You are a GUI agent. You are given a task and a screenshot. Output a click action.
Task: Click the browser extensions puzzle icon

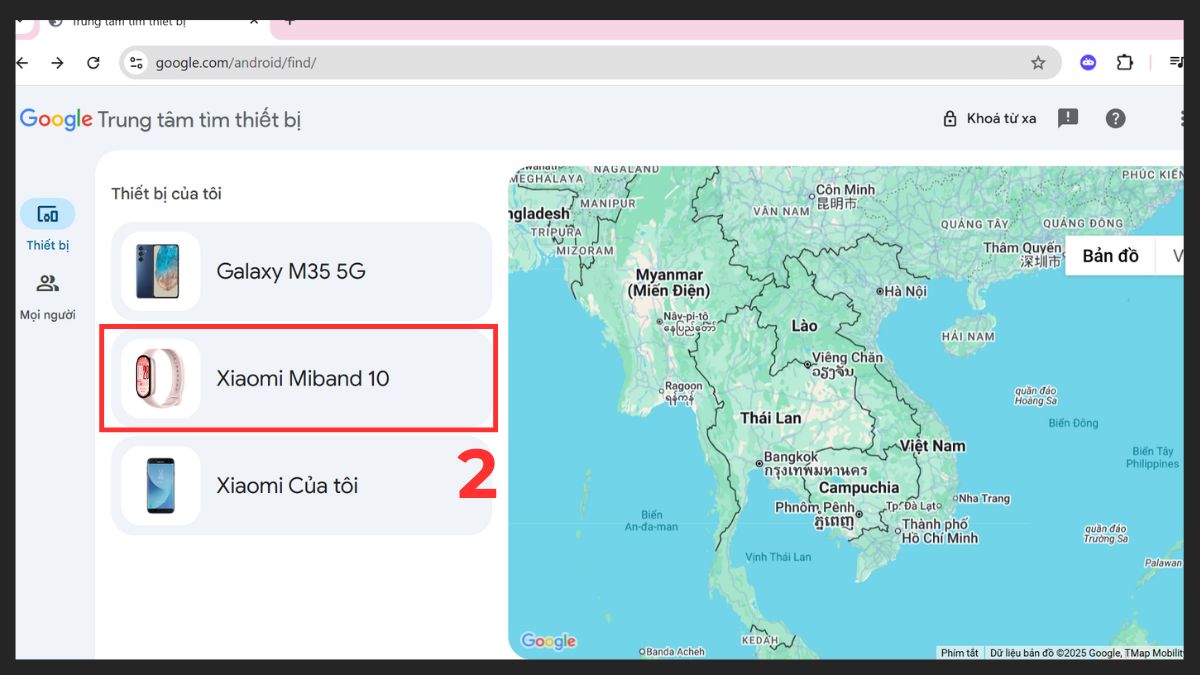[x=1124, y=62]
